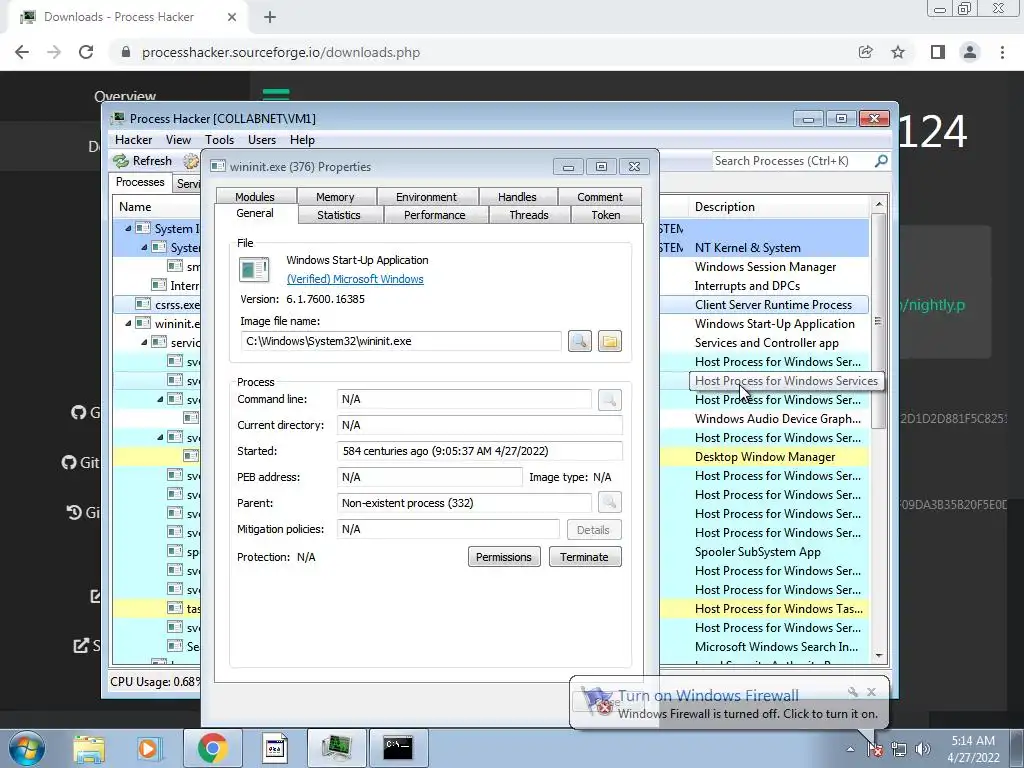The width and height of the screenshot is (1024, 768).
Task: Select the Desktop Window Manager row
Action: click(x=765, y=456)
